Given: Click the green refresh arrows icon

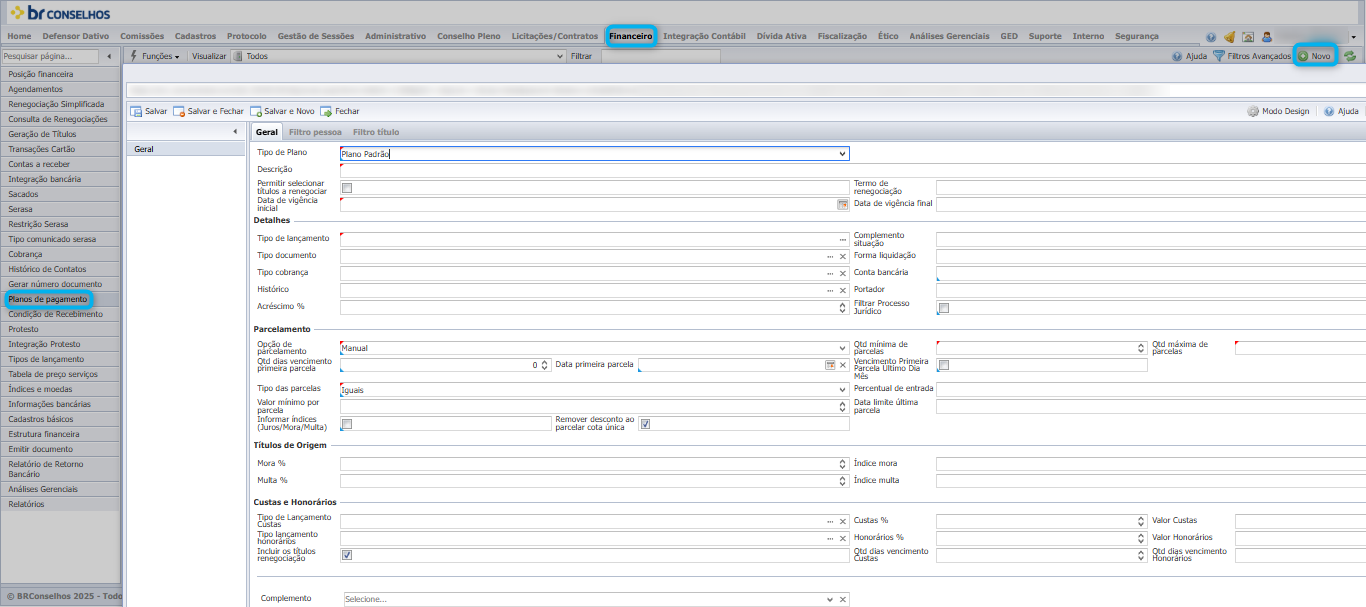Looking at the screenshot, I should (1350, 56).
